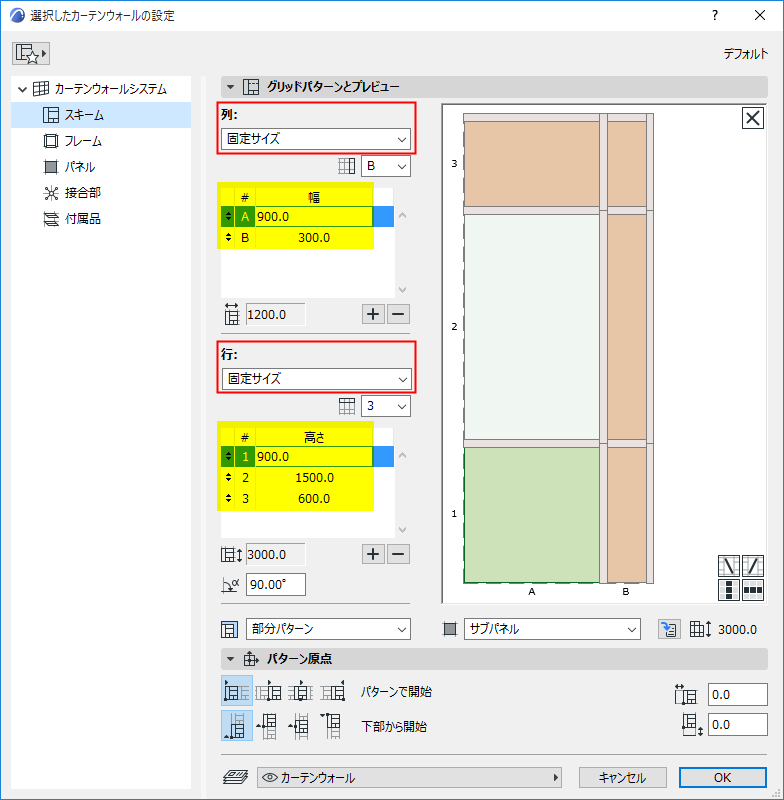
Task: Click the 幅 column header
Action: [x=314, y=197]
